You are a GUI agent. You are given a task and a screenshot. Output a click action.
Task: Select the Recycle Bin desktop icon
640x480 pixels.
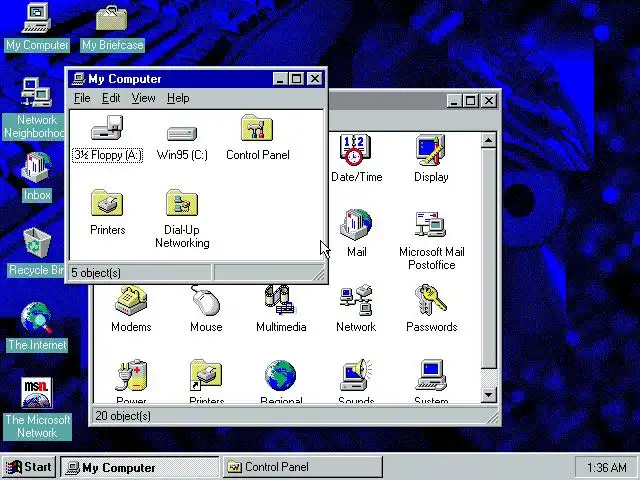coord(37,243)
